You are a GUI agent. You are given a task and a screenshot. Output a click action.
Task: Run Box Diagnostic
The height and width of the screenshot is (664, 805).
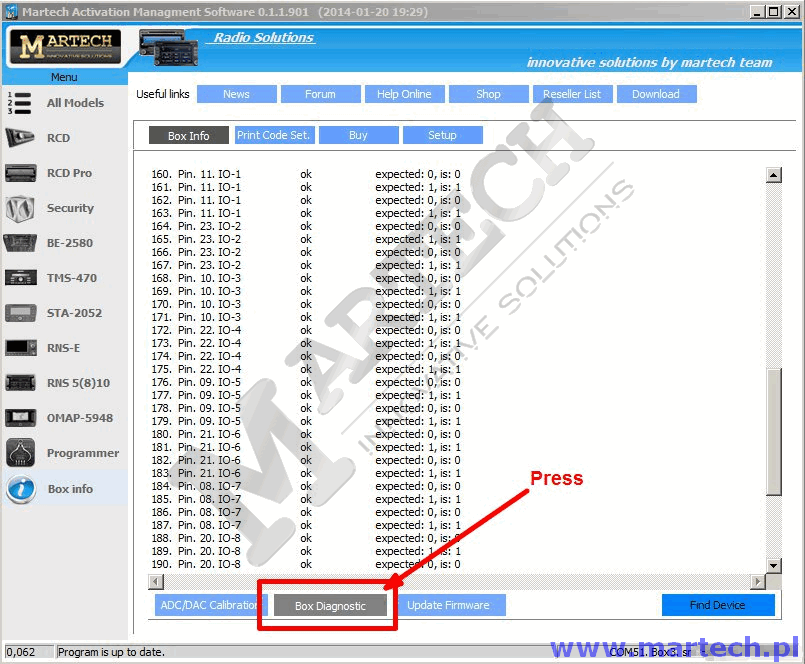click(x=331, y=605)
